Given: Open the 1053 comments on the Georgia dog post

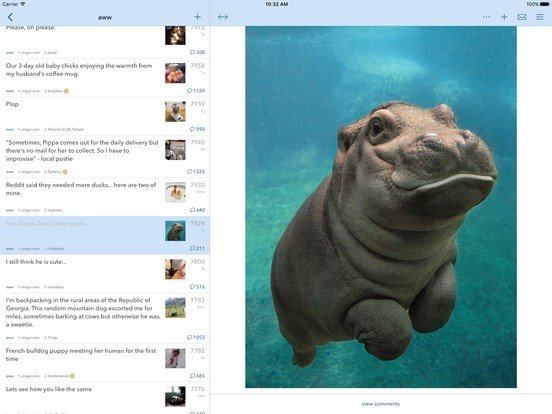Looking at the screenshot, I should click(x=196, y=337).
